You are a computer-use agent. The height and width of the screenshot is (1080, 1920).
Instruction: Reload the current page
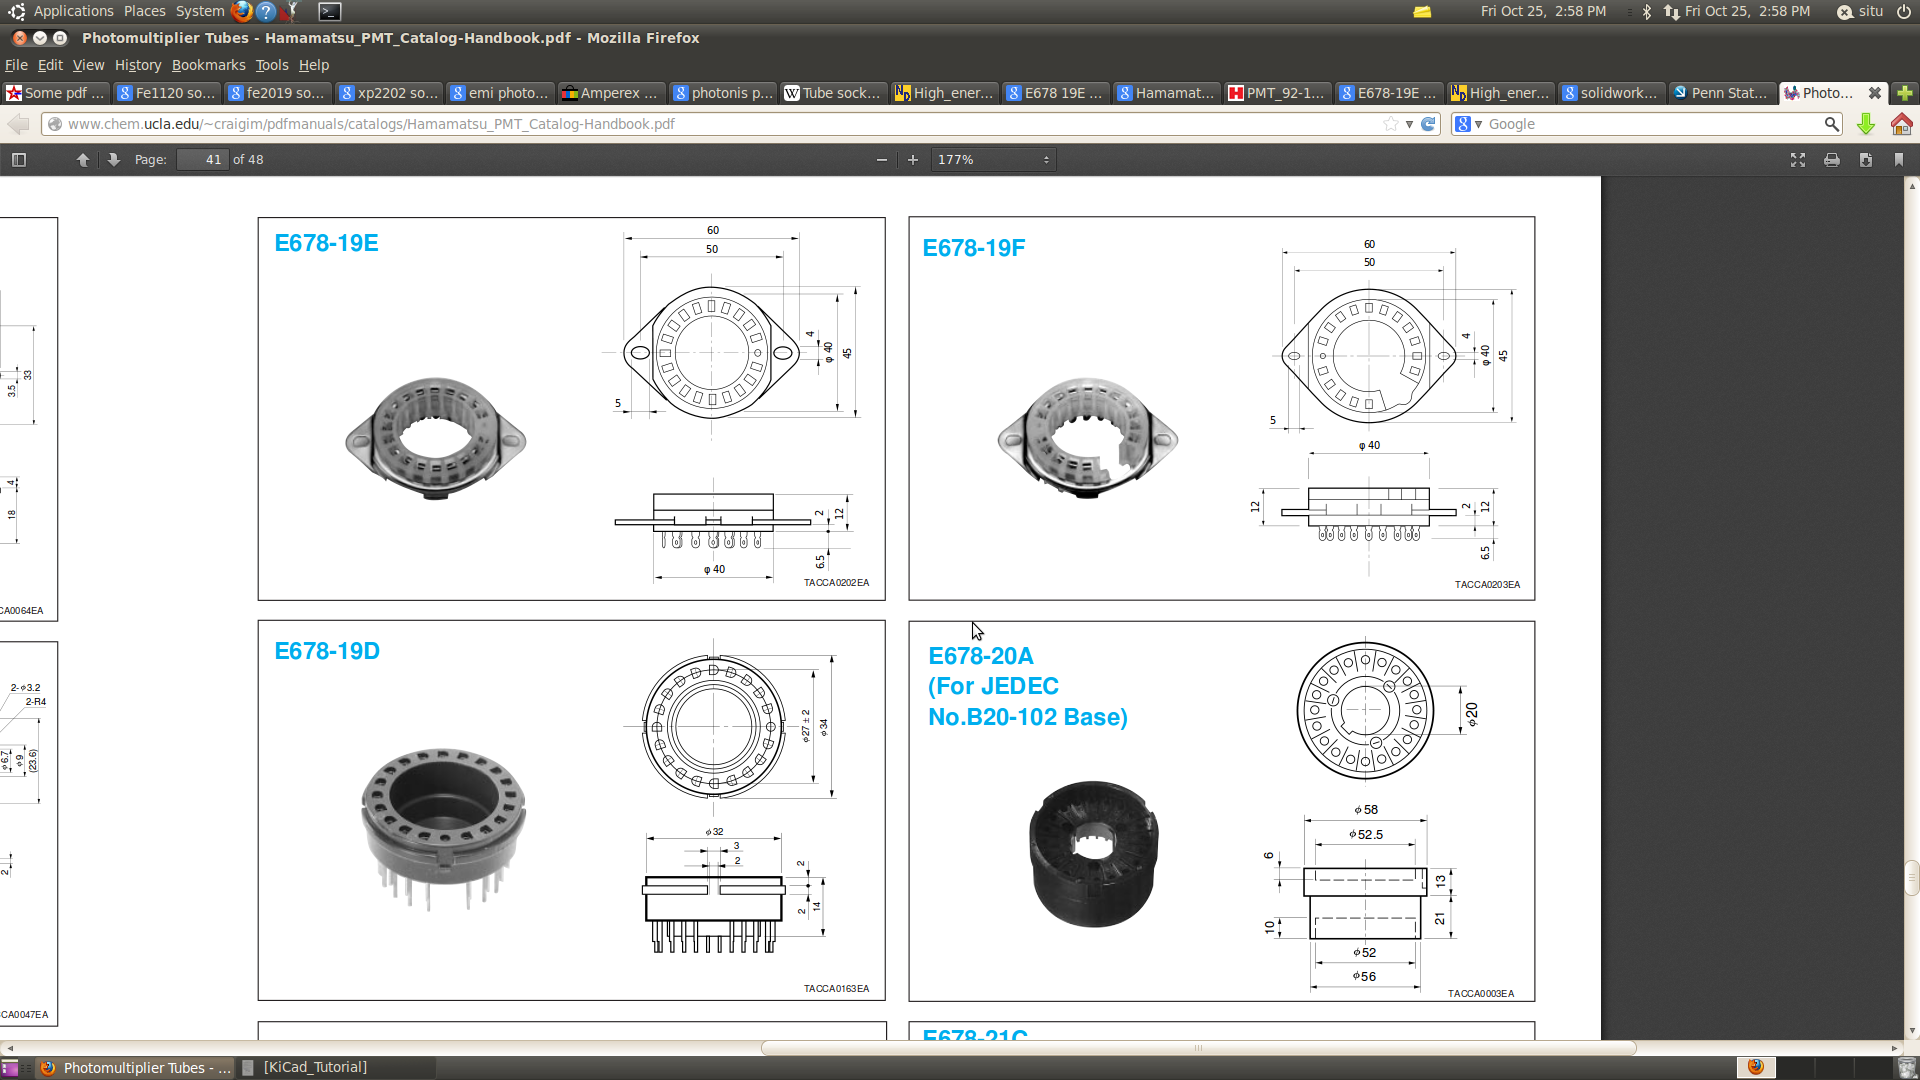coord(1428,124)
